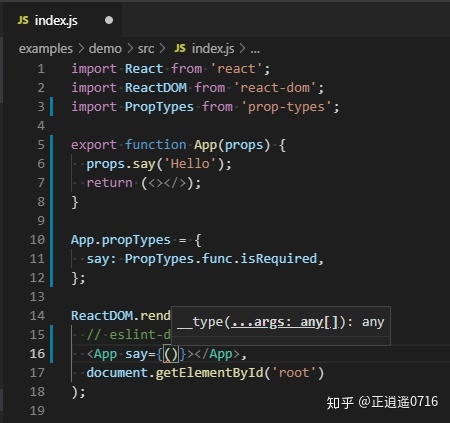
Task: Select the index.js editor tab
Action: pos(62,20)
